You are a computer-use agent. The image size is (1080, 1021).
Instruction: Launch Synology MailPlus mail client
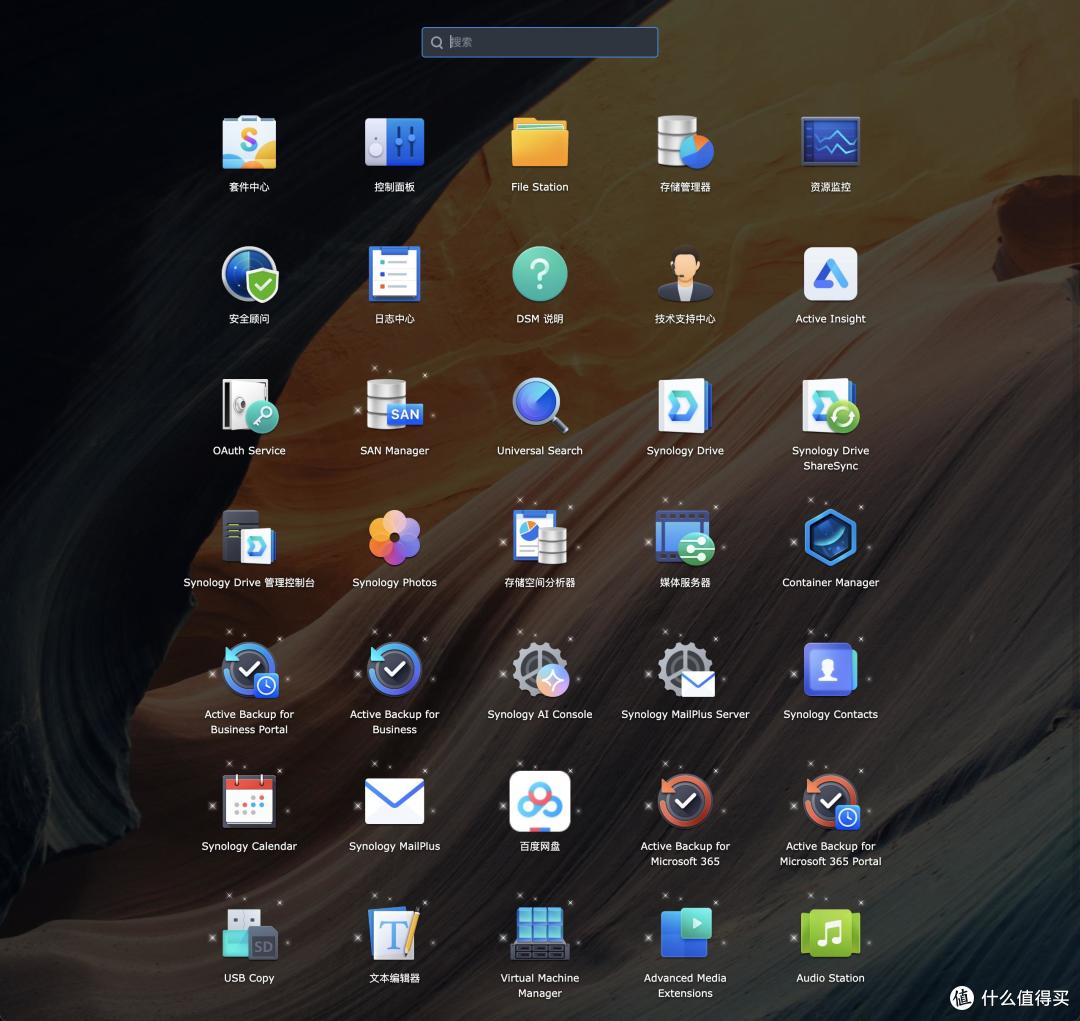coord(394,801)
